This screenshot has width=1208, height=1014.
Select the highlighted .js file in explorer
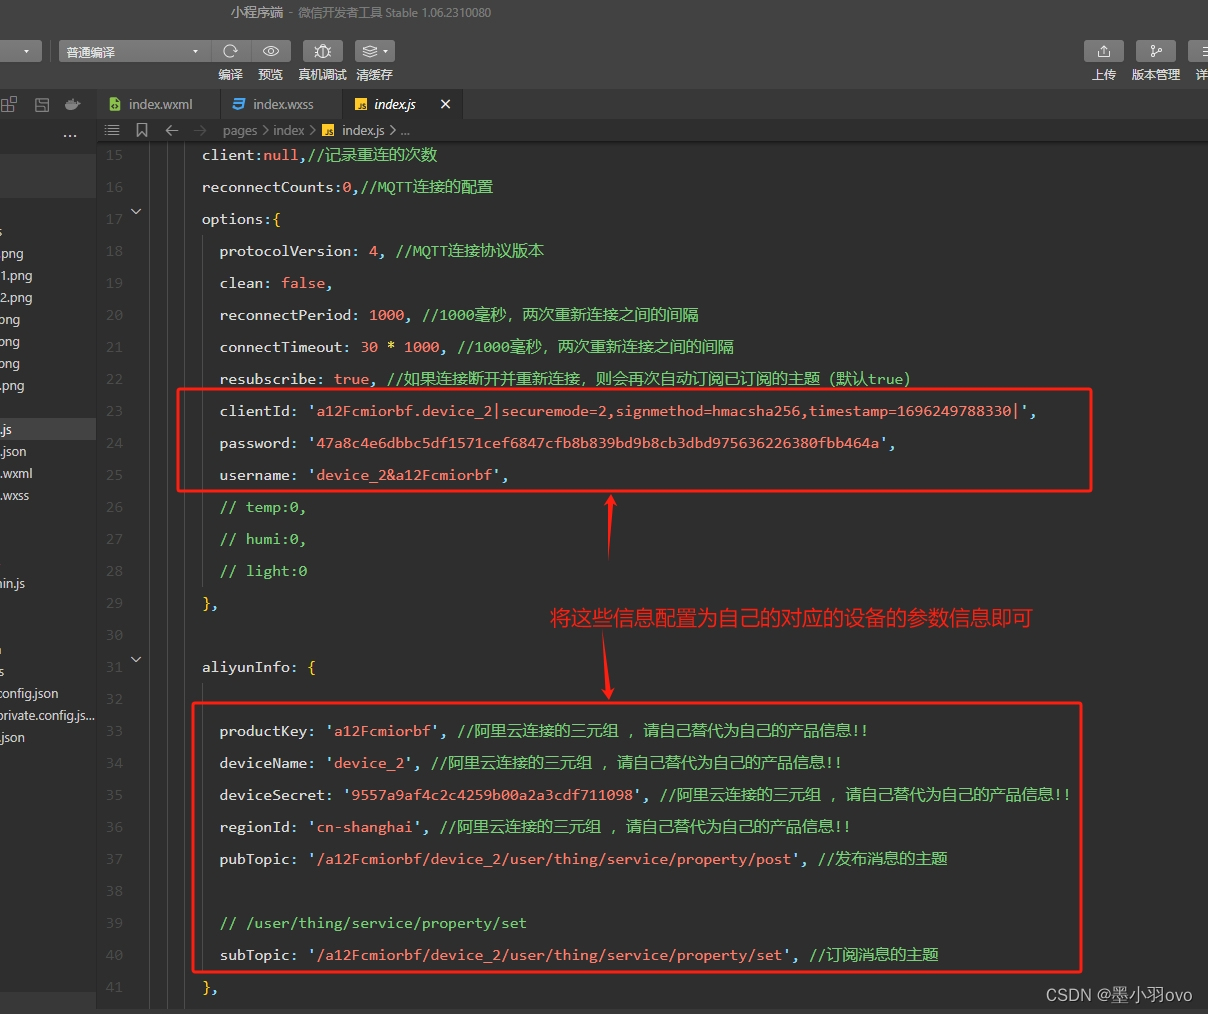point(48,430)
